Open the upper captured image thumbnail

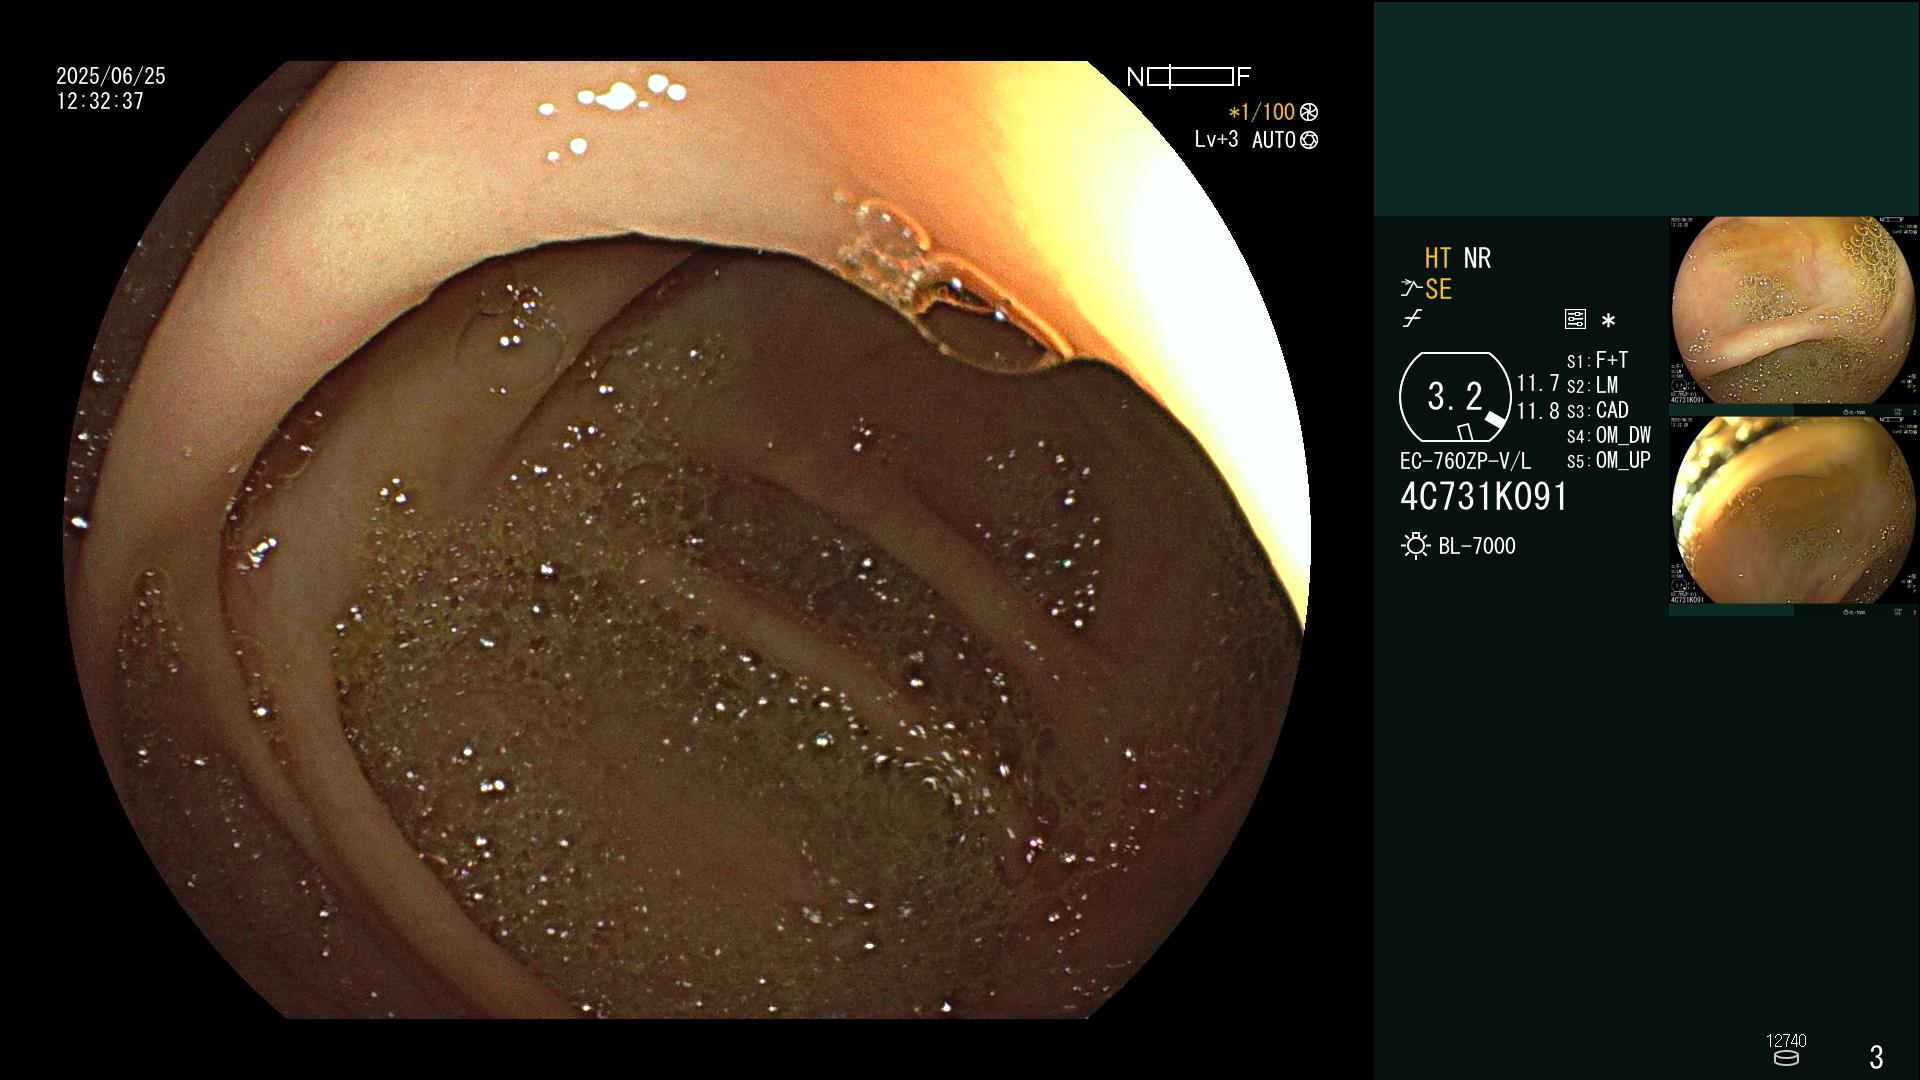click(x=1793, y=311)
